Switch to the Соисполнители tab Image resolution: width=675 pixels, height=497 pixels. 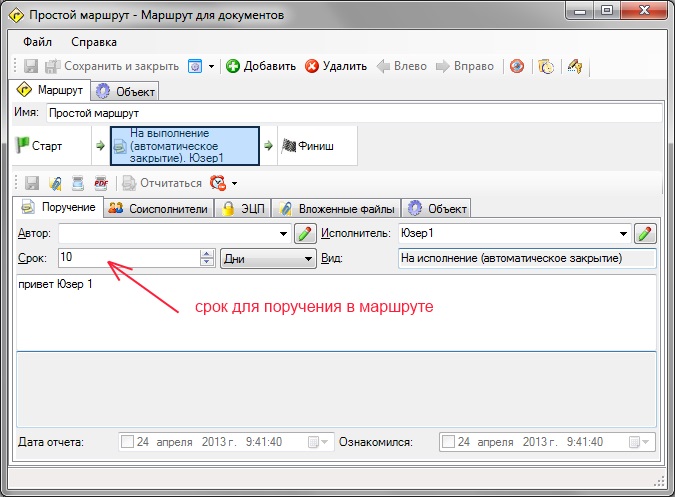tap(159, 208)
